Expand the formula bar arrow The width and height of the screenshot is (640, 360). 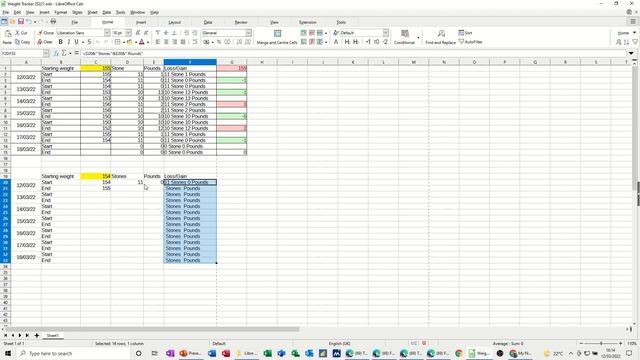[x=631, y=53]
